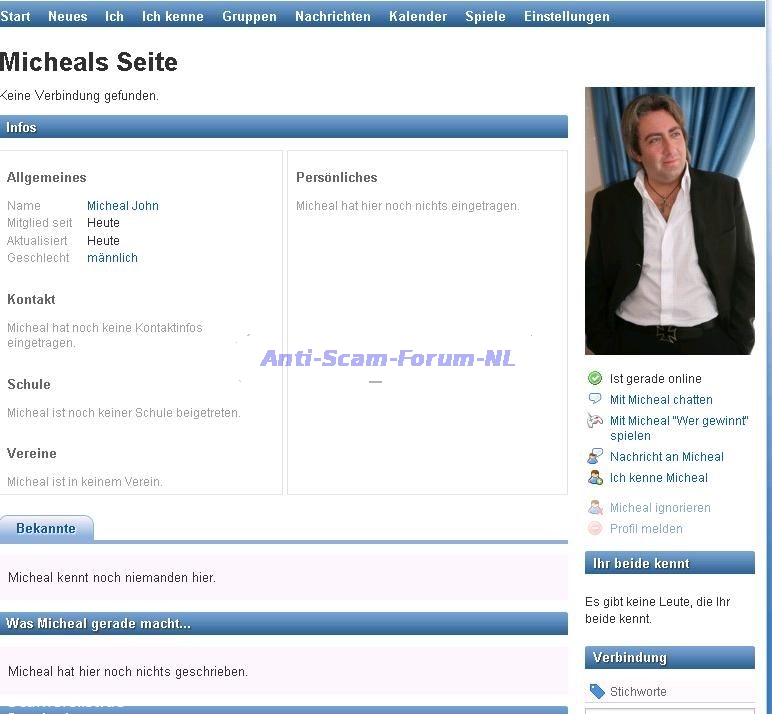
Task: Click the blue tag icon beside Stichworte
Action: pyautogui.click(x=597, y=691)
